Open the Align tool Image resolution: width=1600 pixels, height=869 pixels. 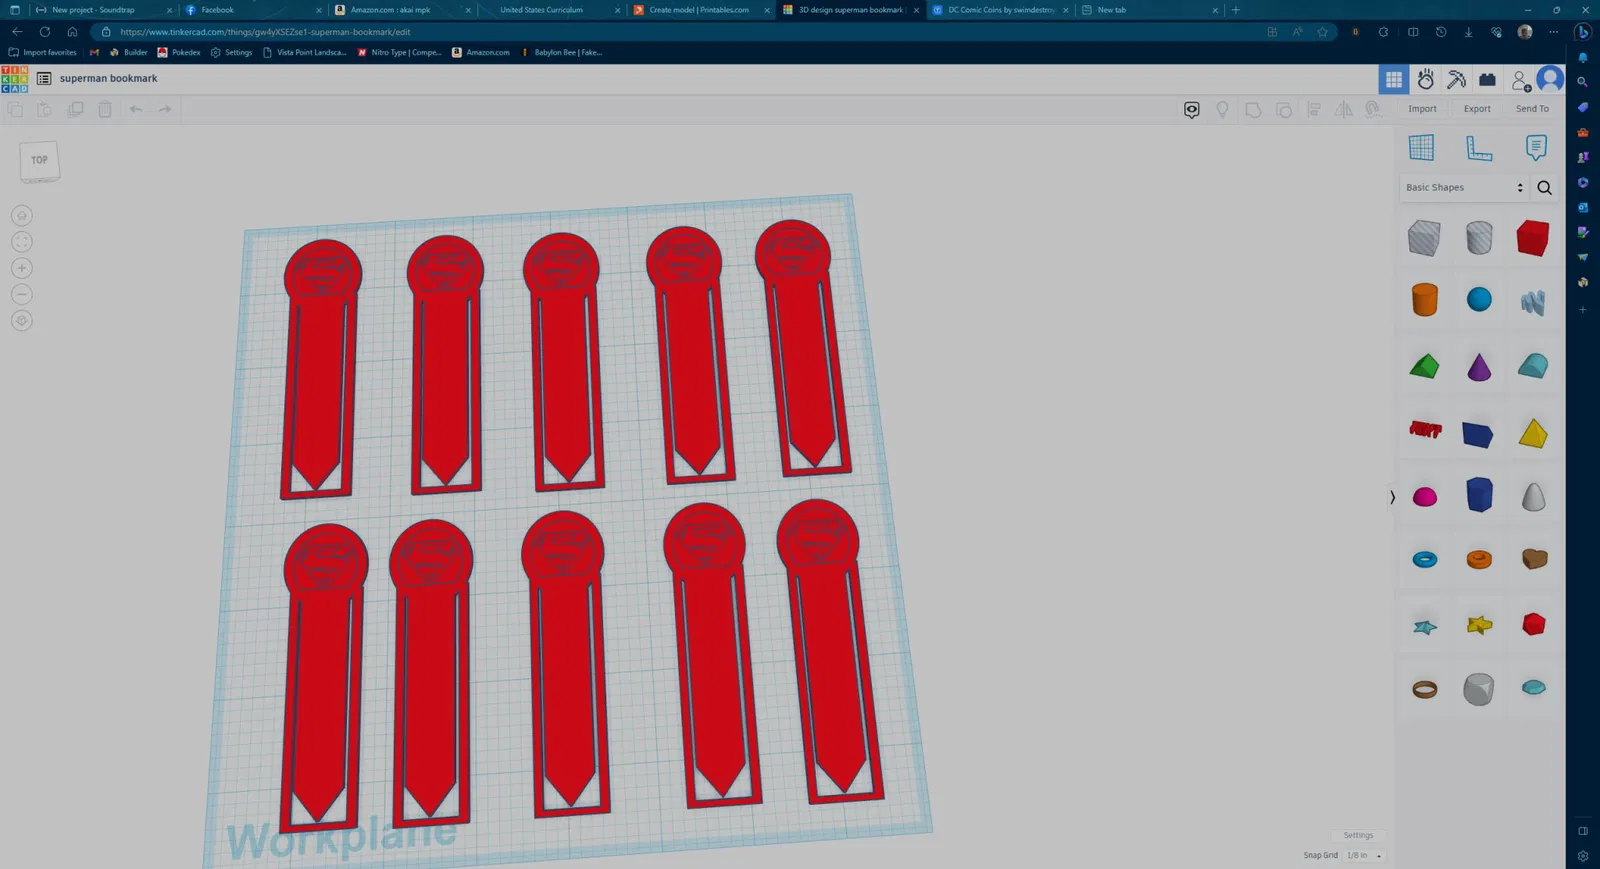click(x=1314, y=109)
